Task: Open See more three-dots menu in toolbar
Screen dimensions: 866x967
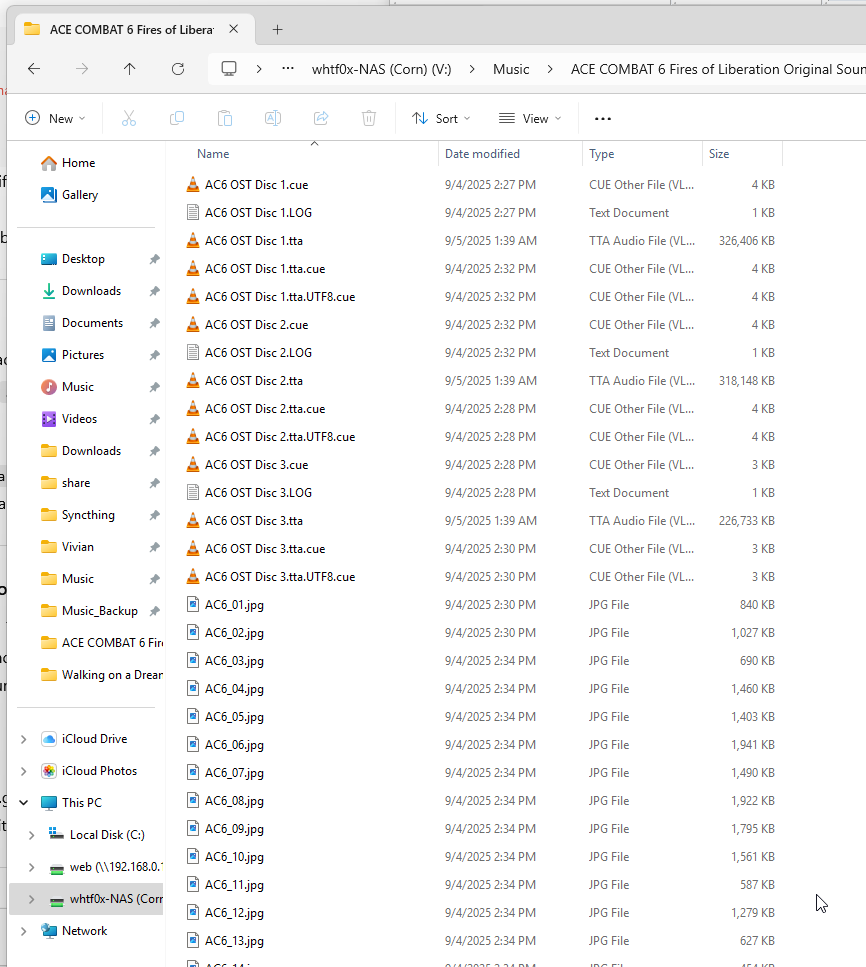Action: click(x=602, y=118)
